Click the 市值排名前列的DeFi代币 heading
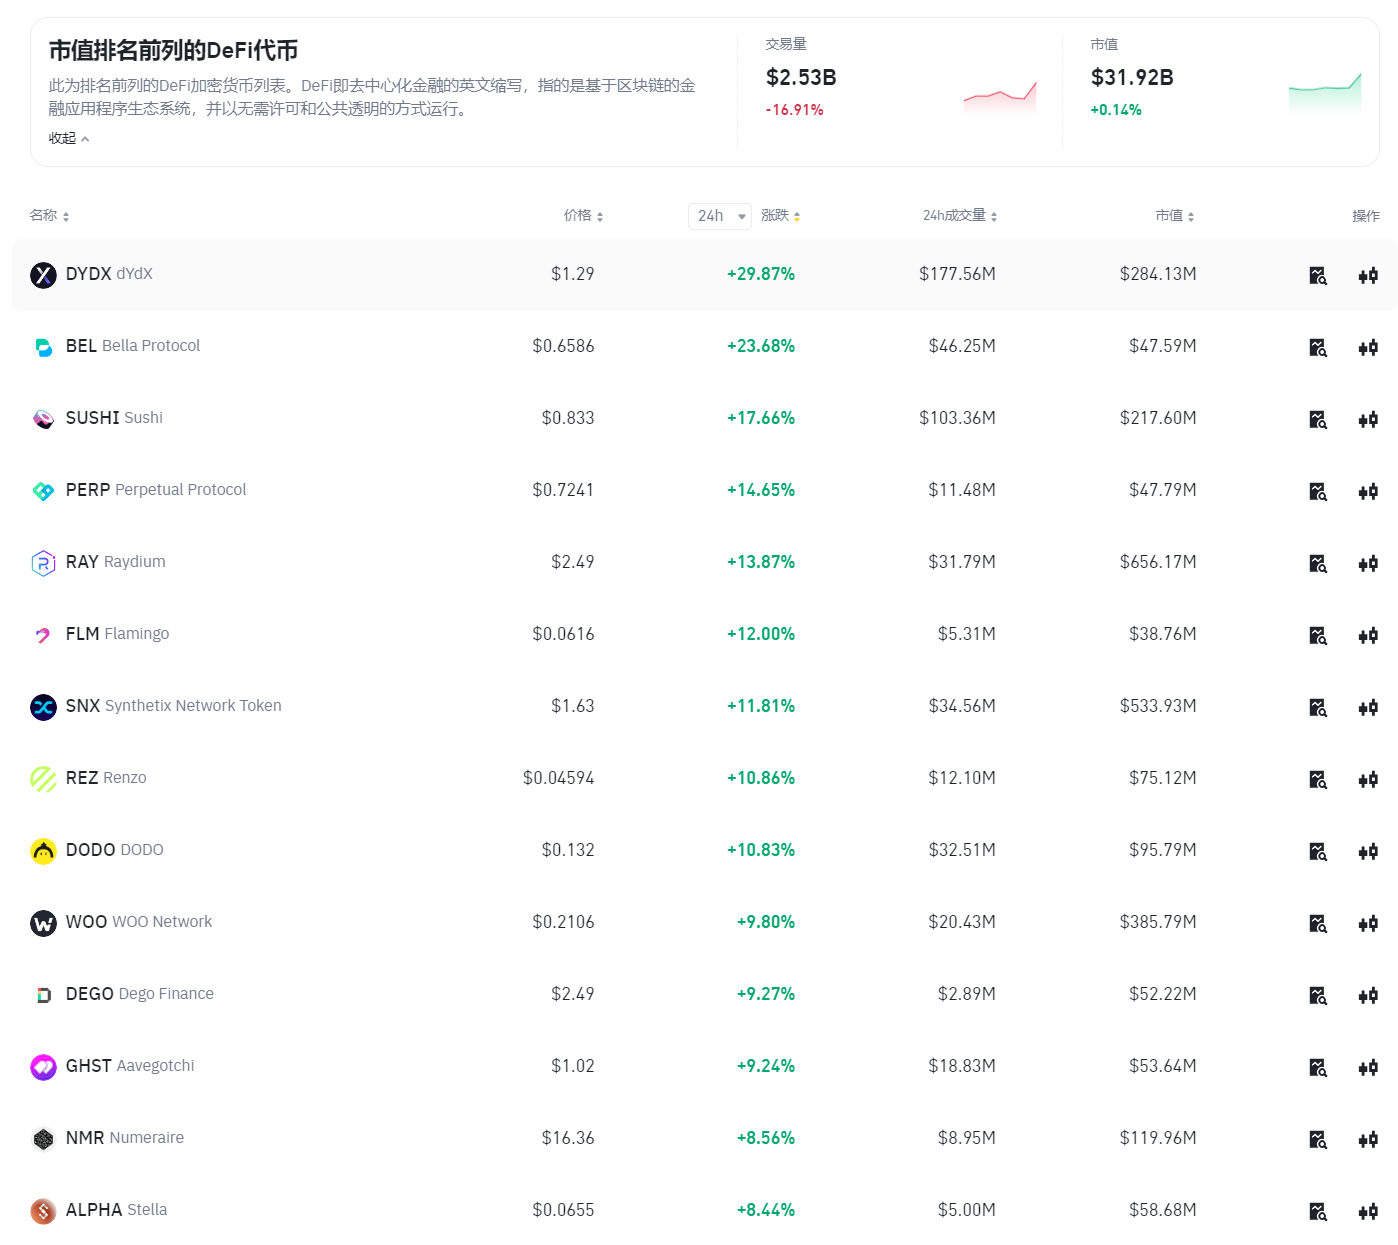This screenshot has height=1245, width=1398. pos(173,50)
